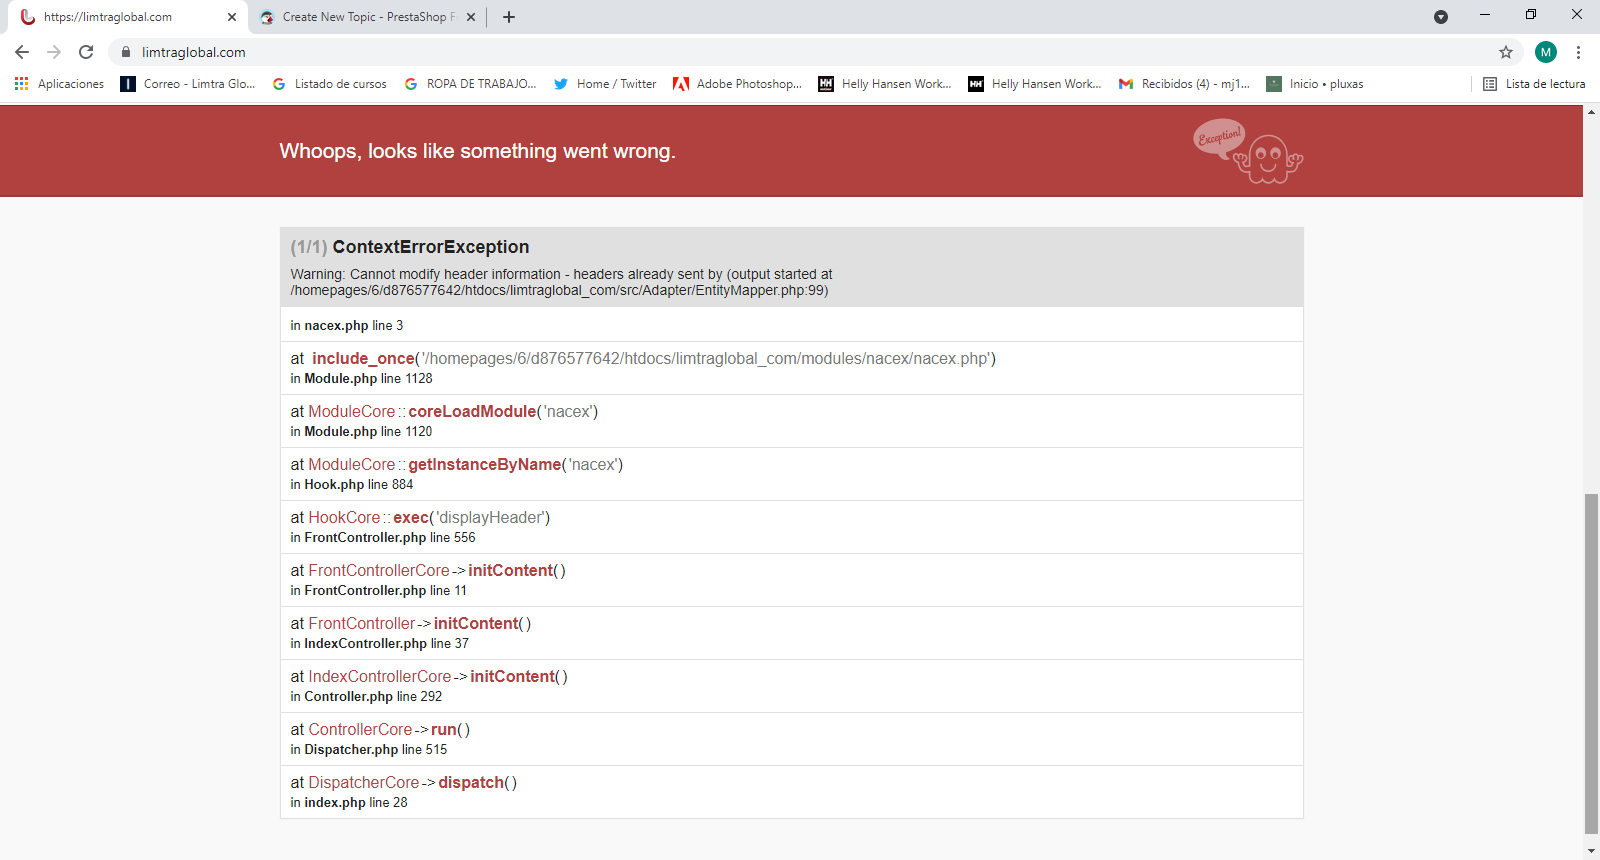Click the scrollbar down arrow
This screenshot has height=860, width=1600.
pyautogui.click(x=1591, y=851)
